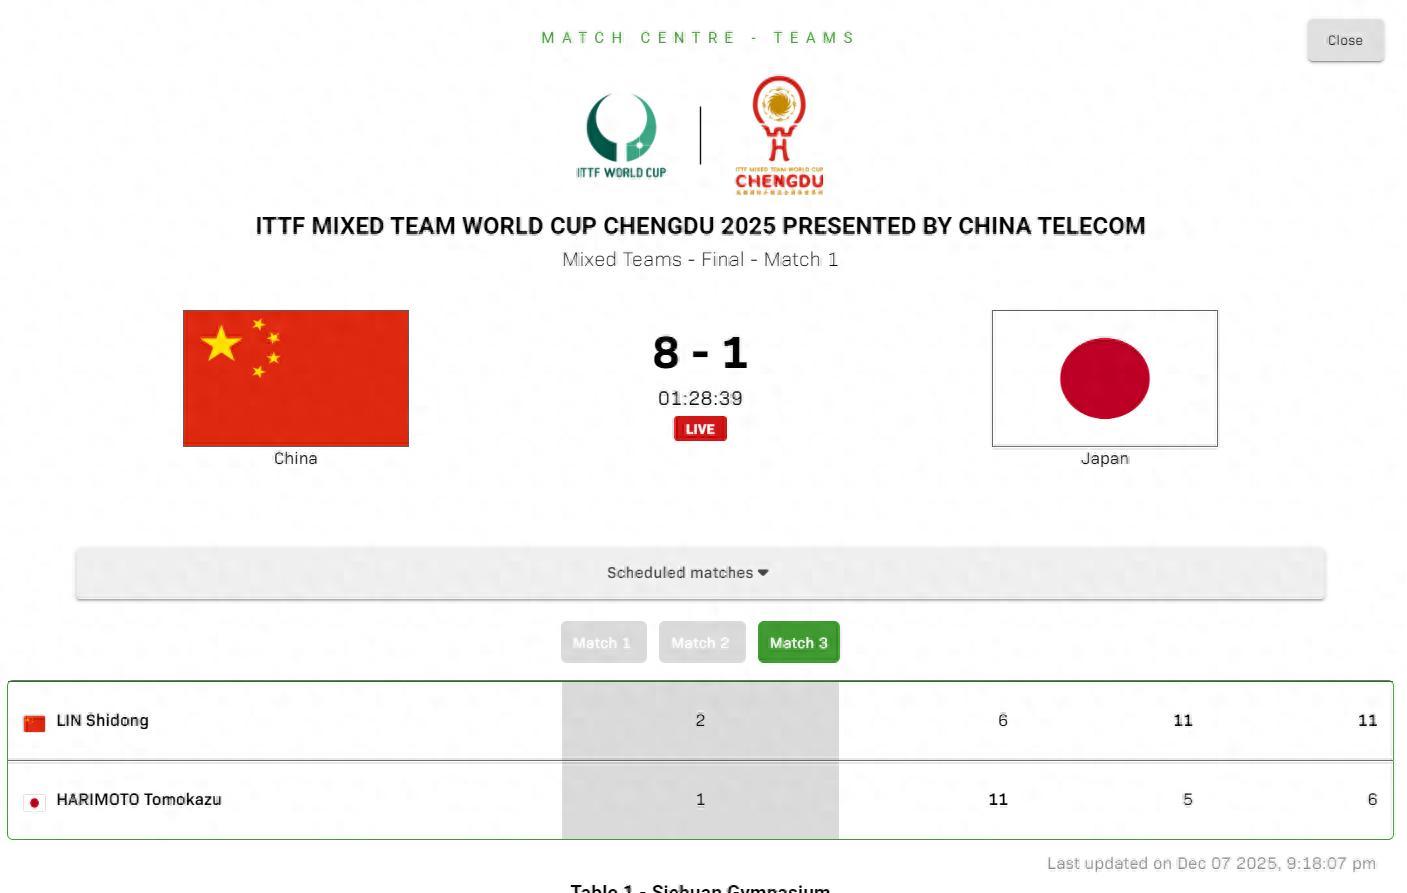
Task: Click the large Japan flag image
Action: click(x=1104, y=378)
